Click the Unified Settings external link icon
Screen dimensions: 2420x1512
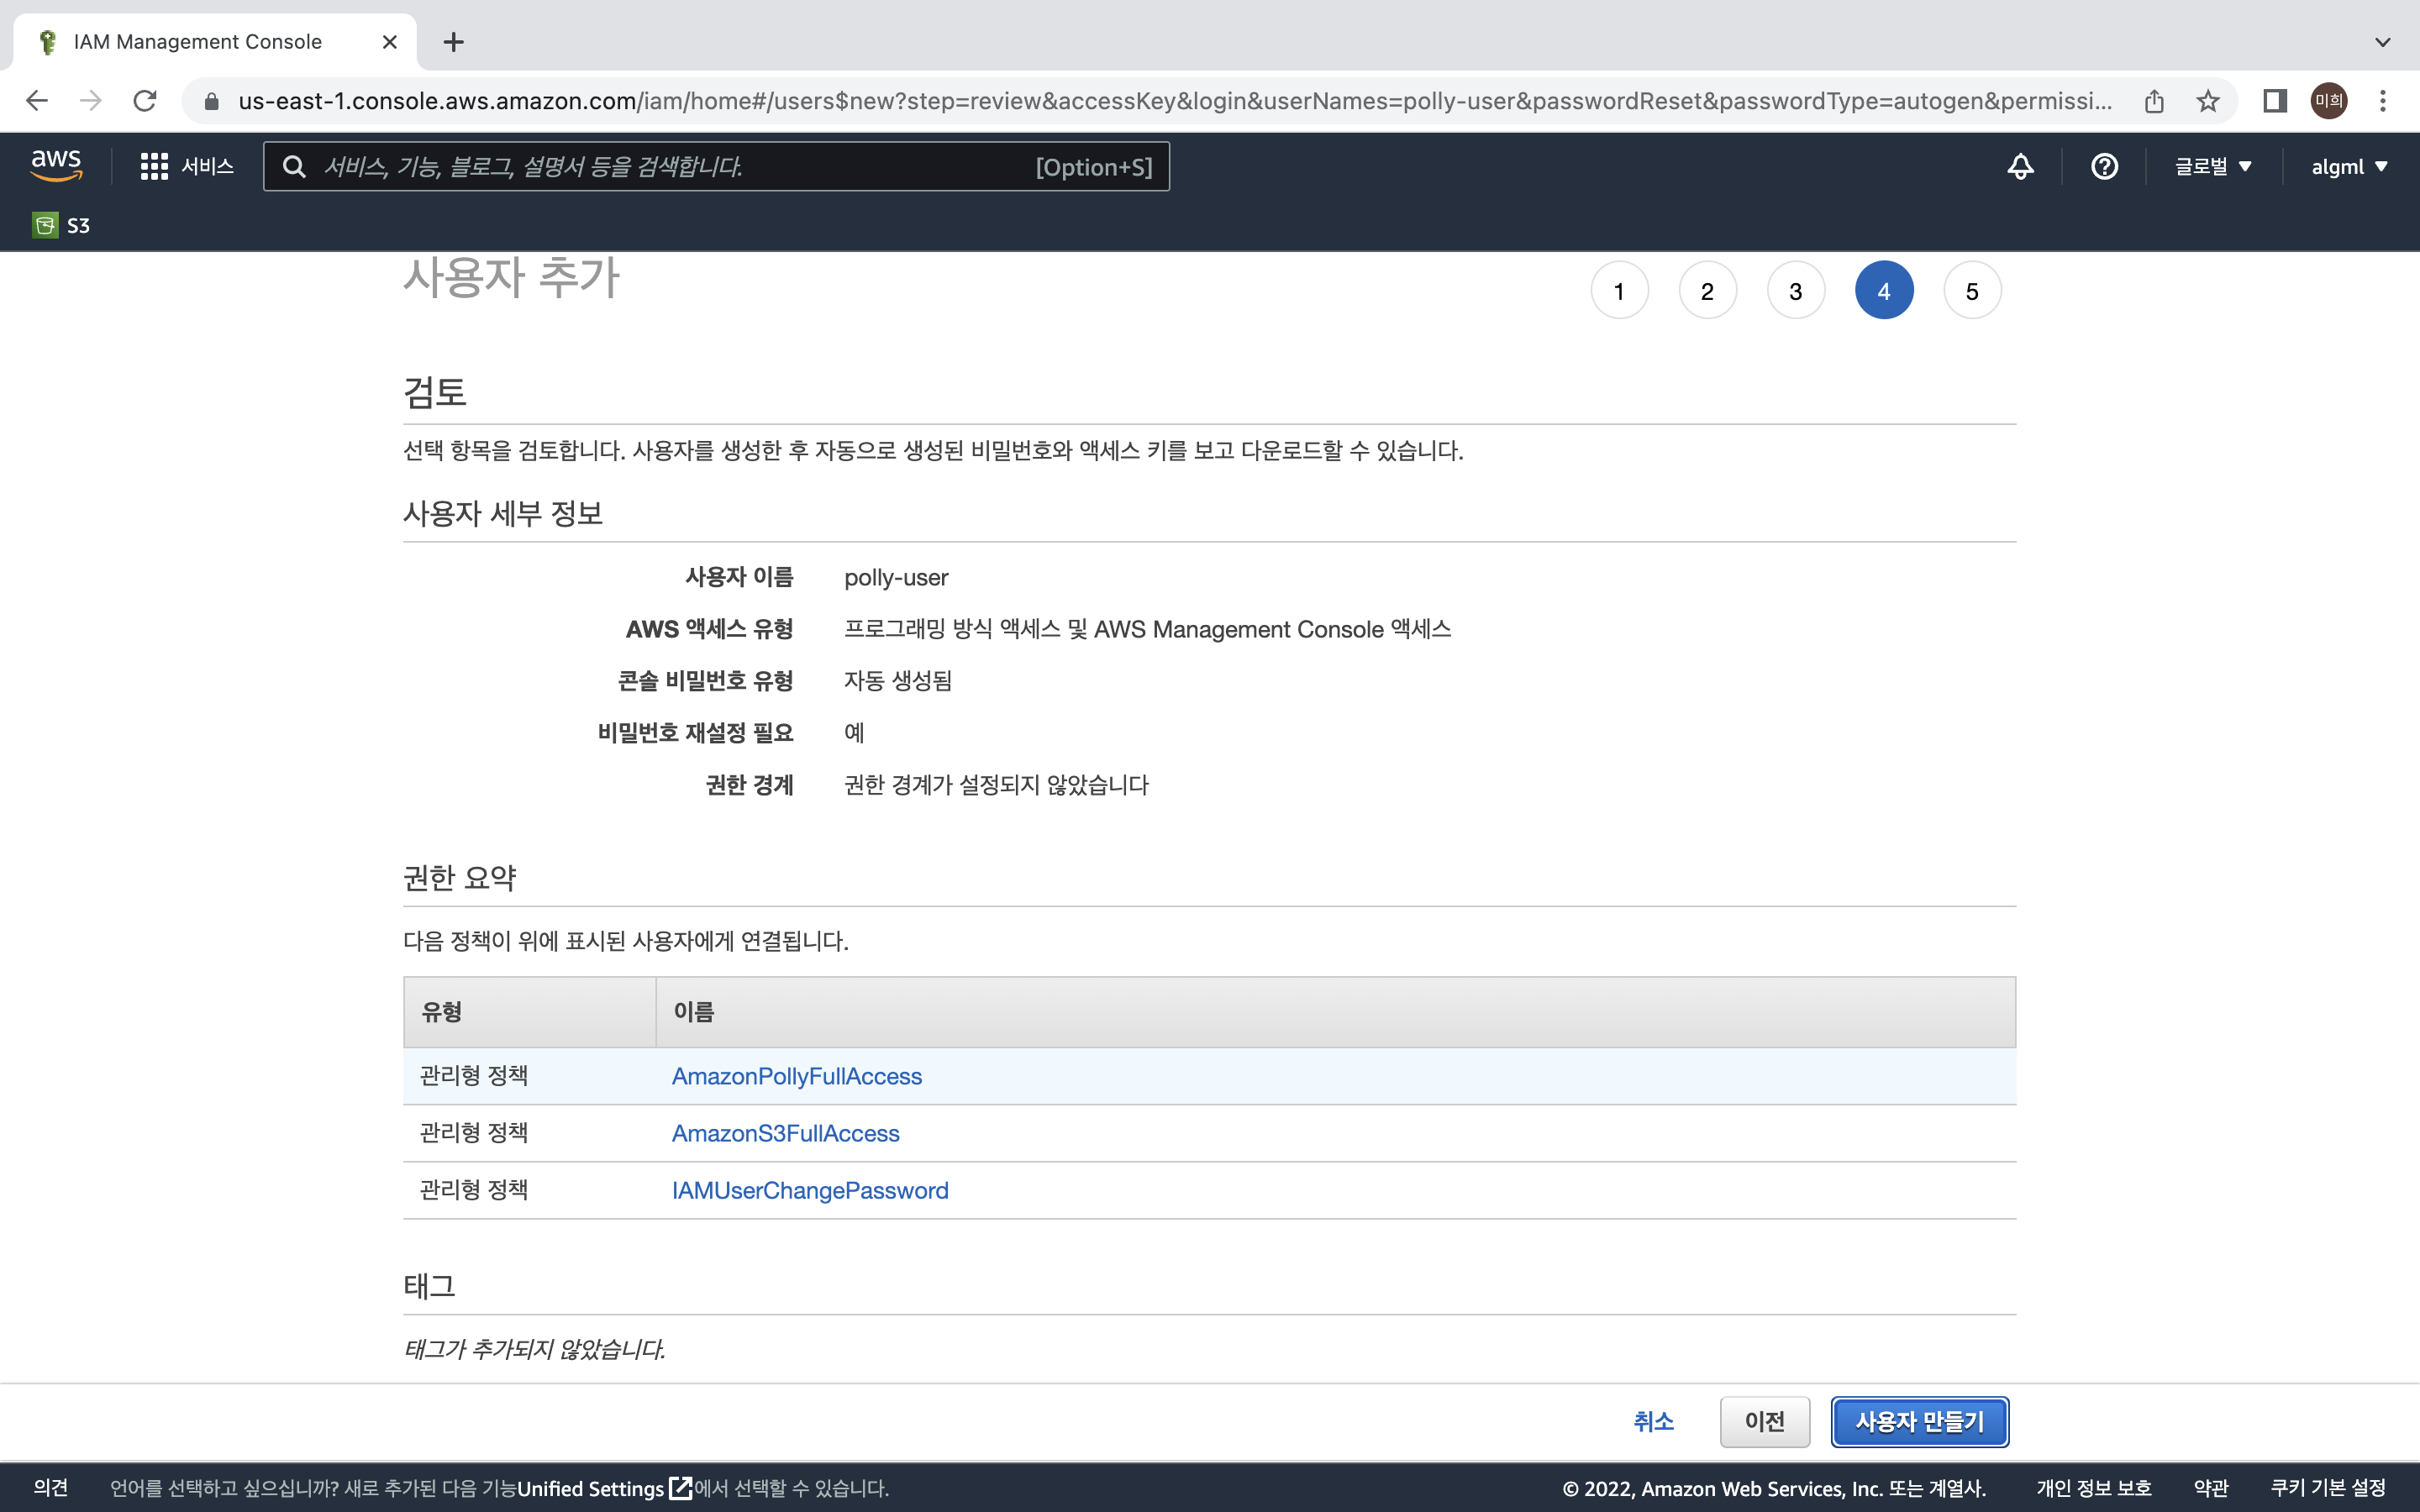pos(680,1488)
